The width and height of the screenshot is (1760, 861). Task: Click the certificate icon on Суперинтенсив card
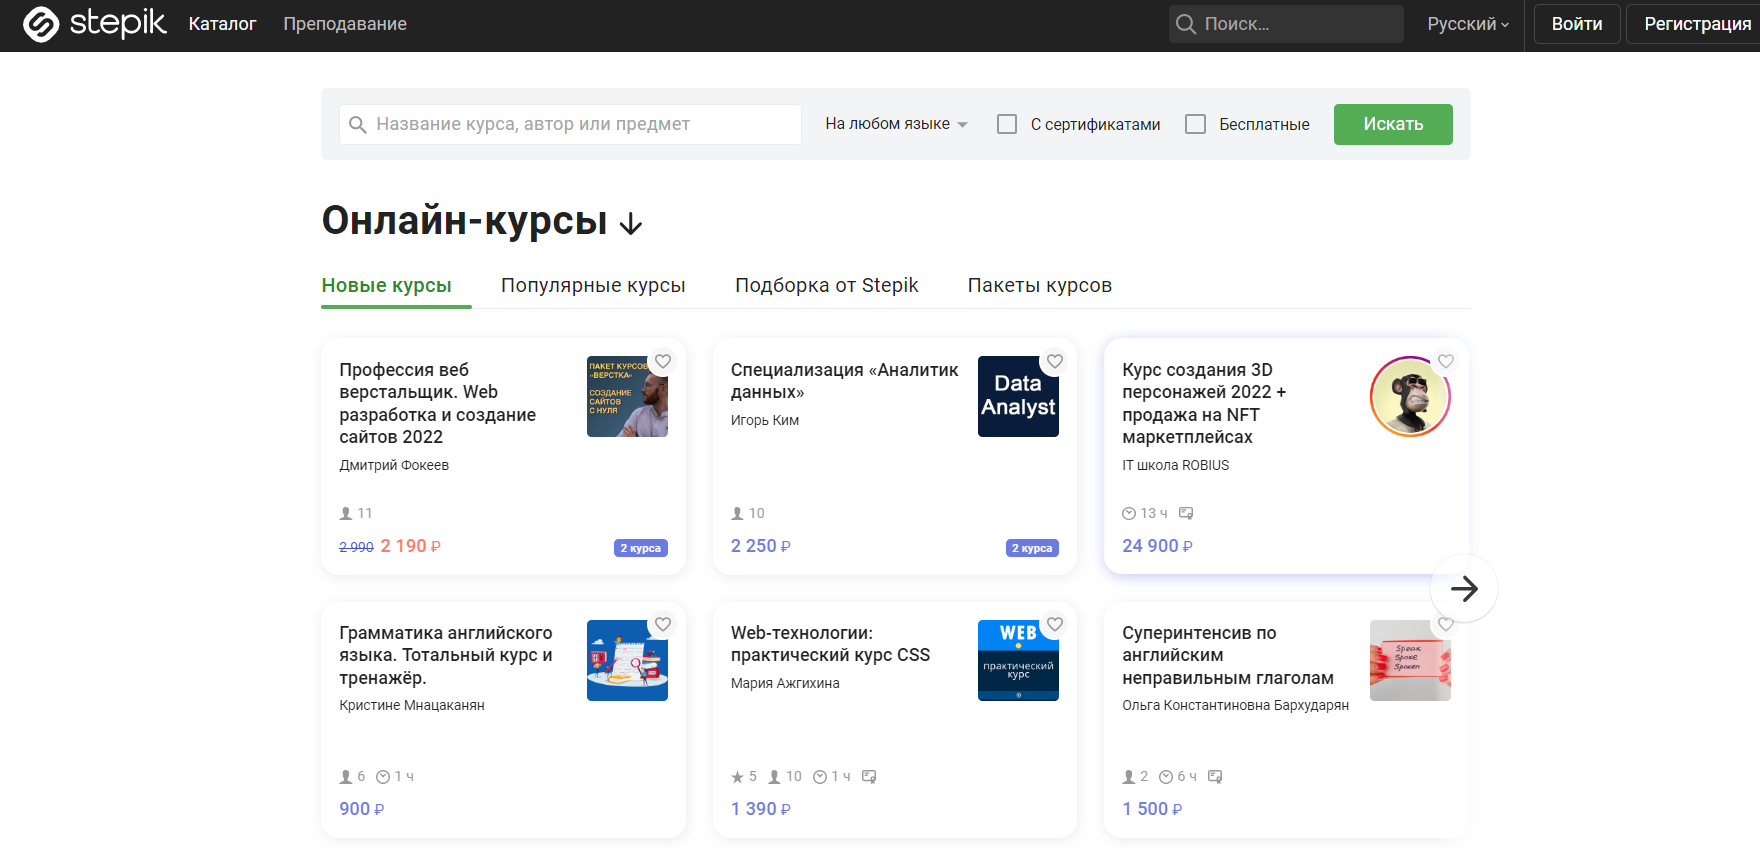coord(1215,776)
